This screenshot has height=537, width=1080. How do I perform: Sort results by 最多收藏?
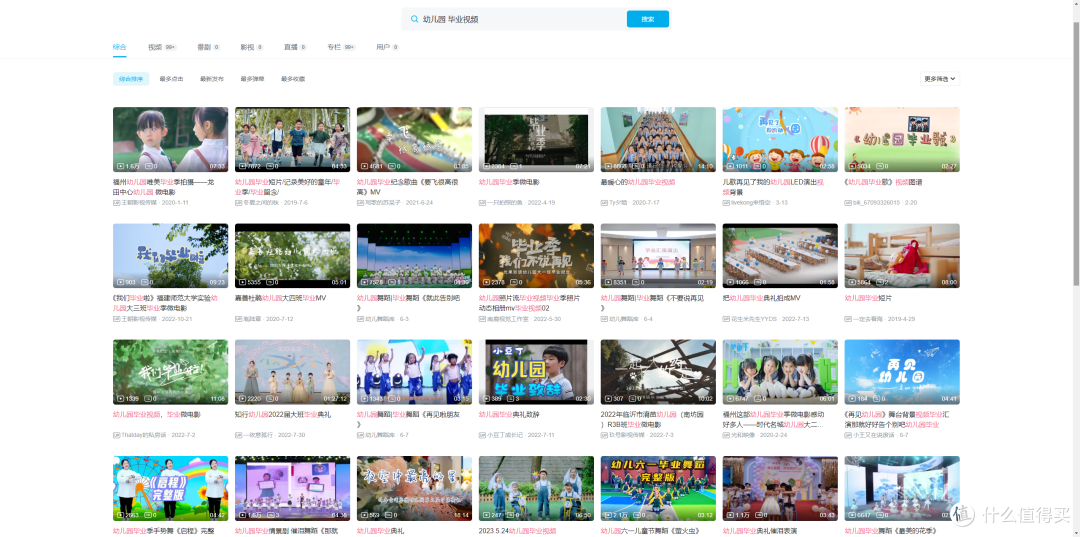click(x=293, y=78)
